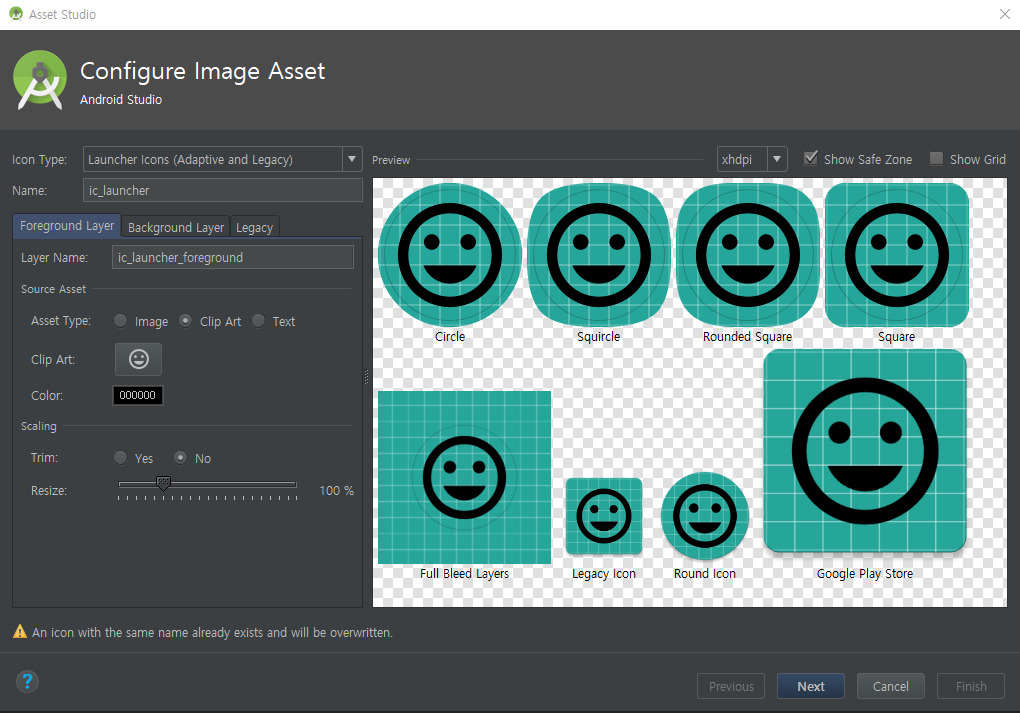
Task: Click the Google Play Store preview icon
Action: [x=863, y=450]
